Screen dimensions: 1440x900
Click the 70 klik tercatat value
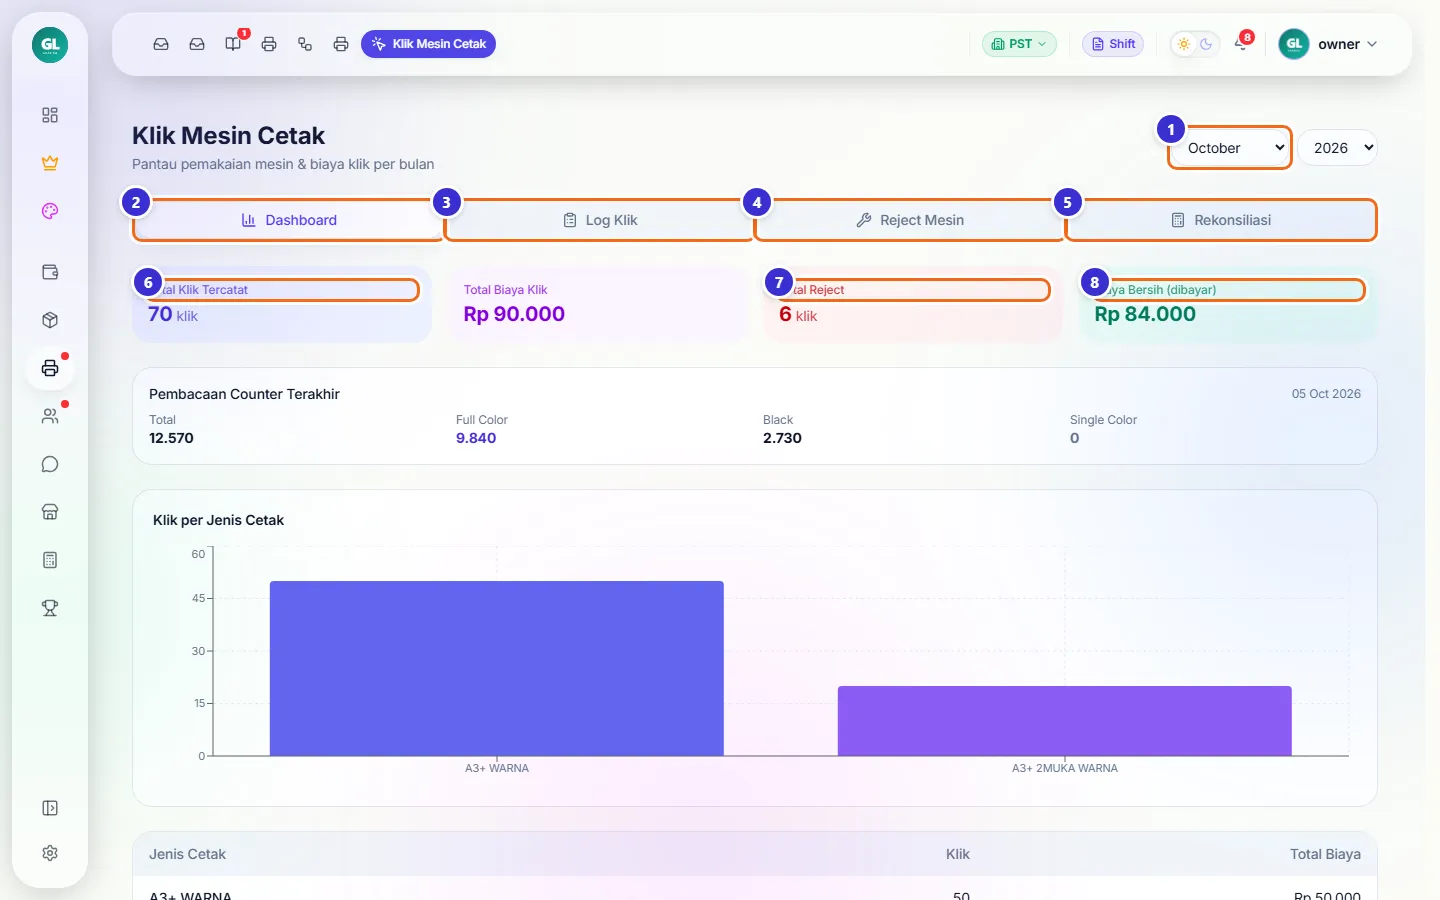173,314
